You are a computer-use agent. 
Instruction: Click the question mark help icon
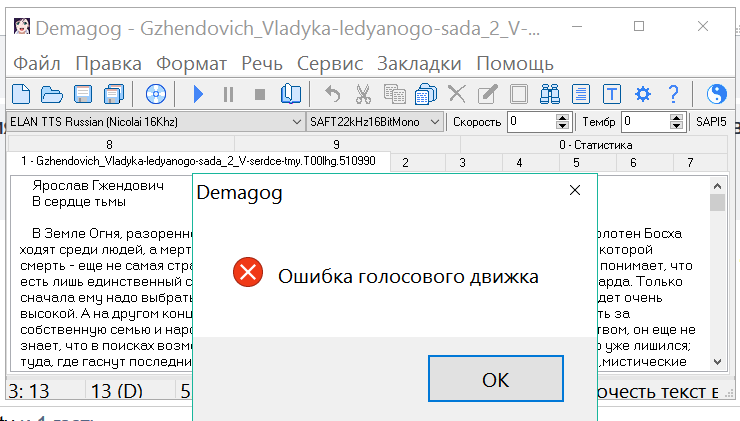coord(673,94)
